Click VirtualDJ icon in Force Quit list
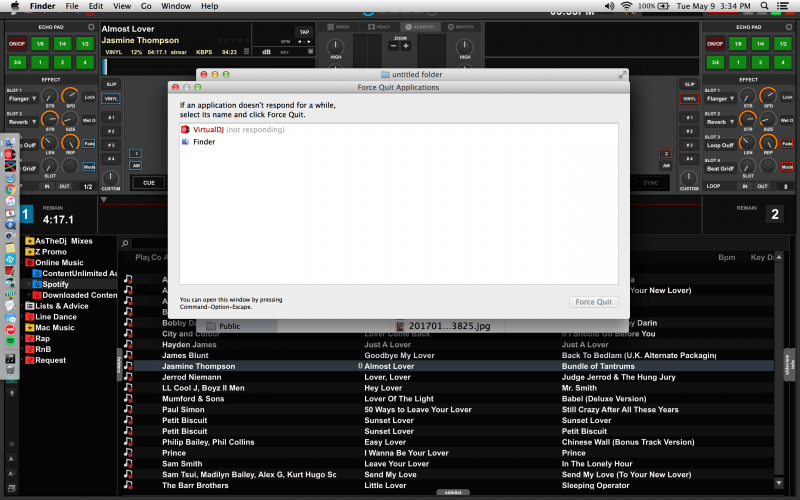 [185, 130]
